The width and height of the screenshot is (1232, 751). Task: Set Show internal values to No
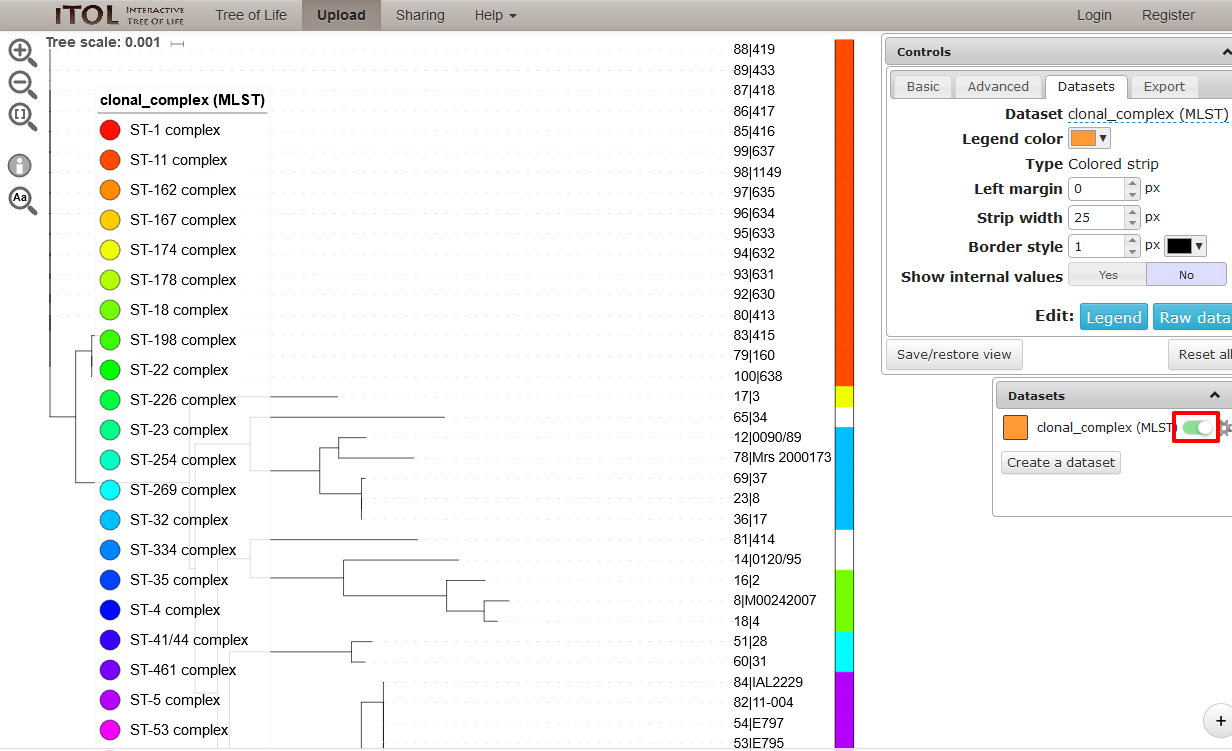point(1186,275)
